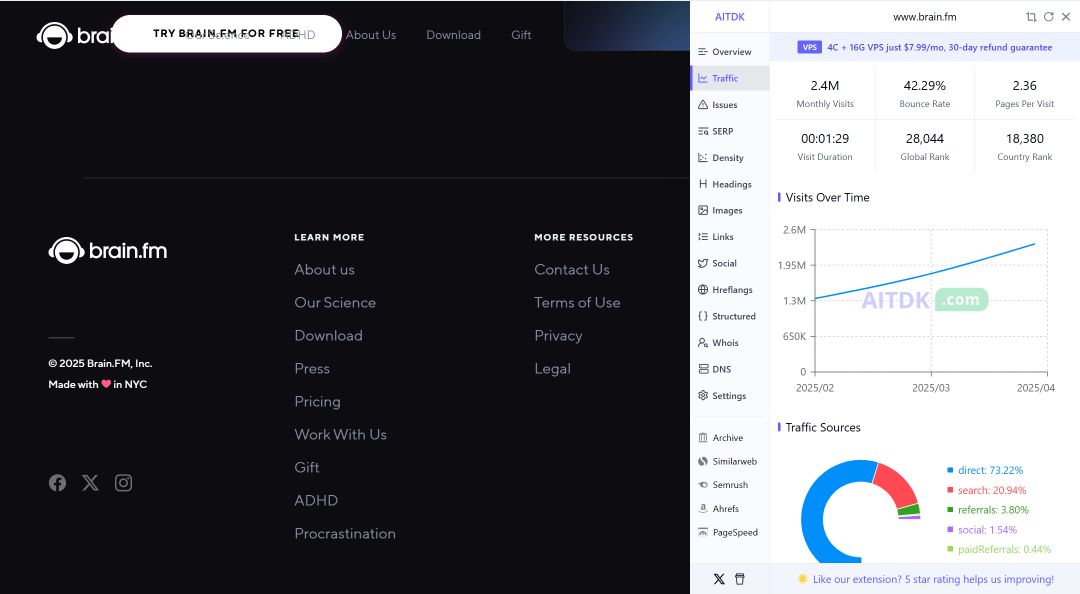Click the X (Twitter) icon in AITDK footer
This screenshot has width=1080, height=594.
[719, 579]
